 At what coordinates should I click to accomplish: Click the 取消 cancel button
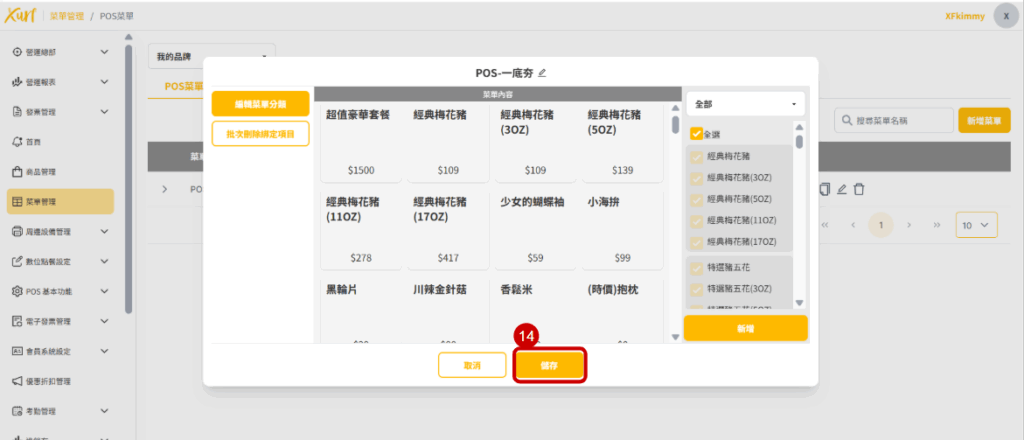point(472,366)
